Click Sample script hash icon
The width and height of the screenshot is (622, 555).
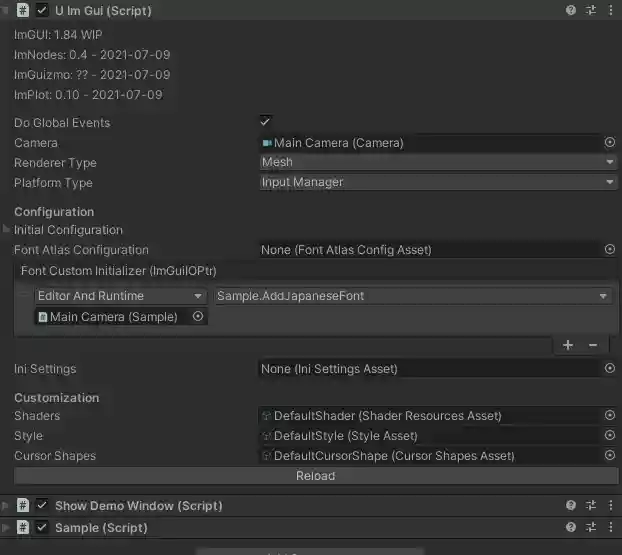tap(23, 527)
